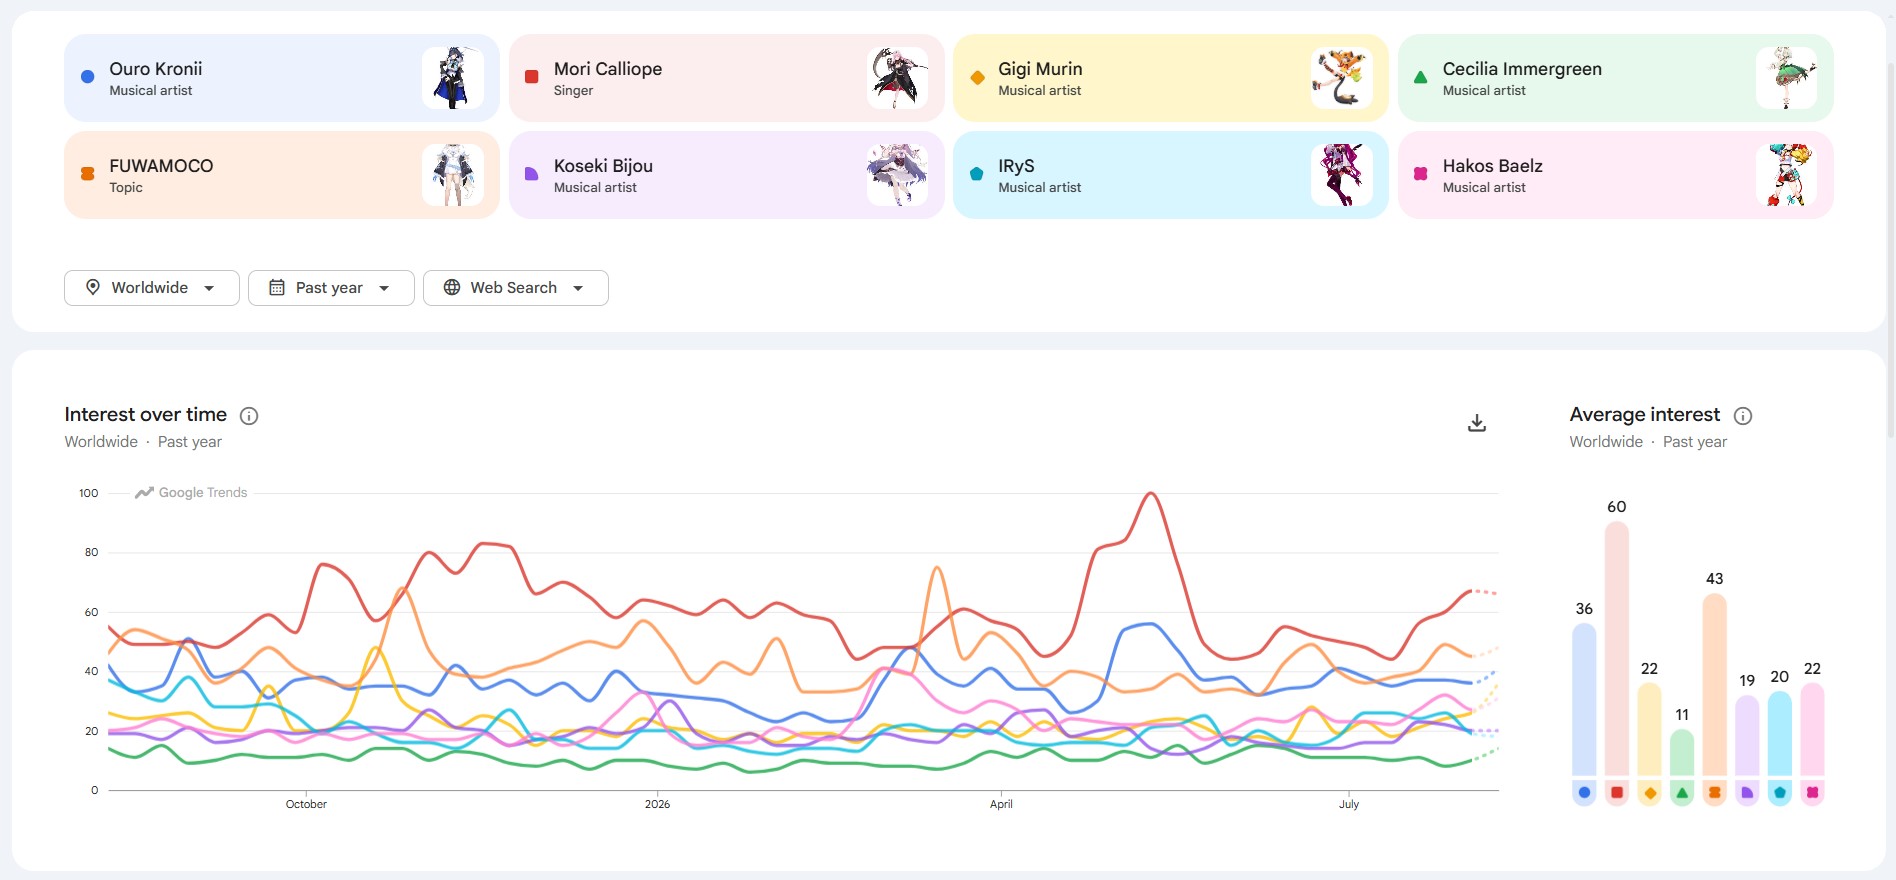This screenshot has height=880, width=1896.
Task: Open FUWAMOCO character thumbnail
Action: tap(453, 175)
